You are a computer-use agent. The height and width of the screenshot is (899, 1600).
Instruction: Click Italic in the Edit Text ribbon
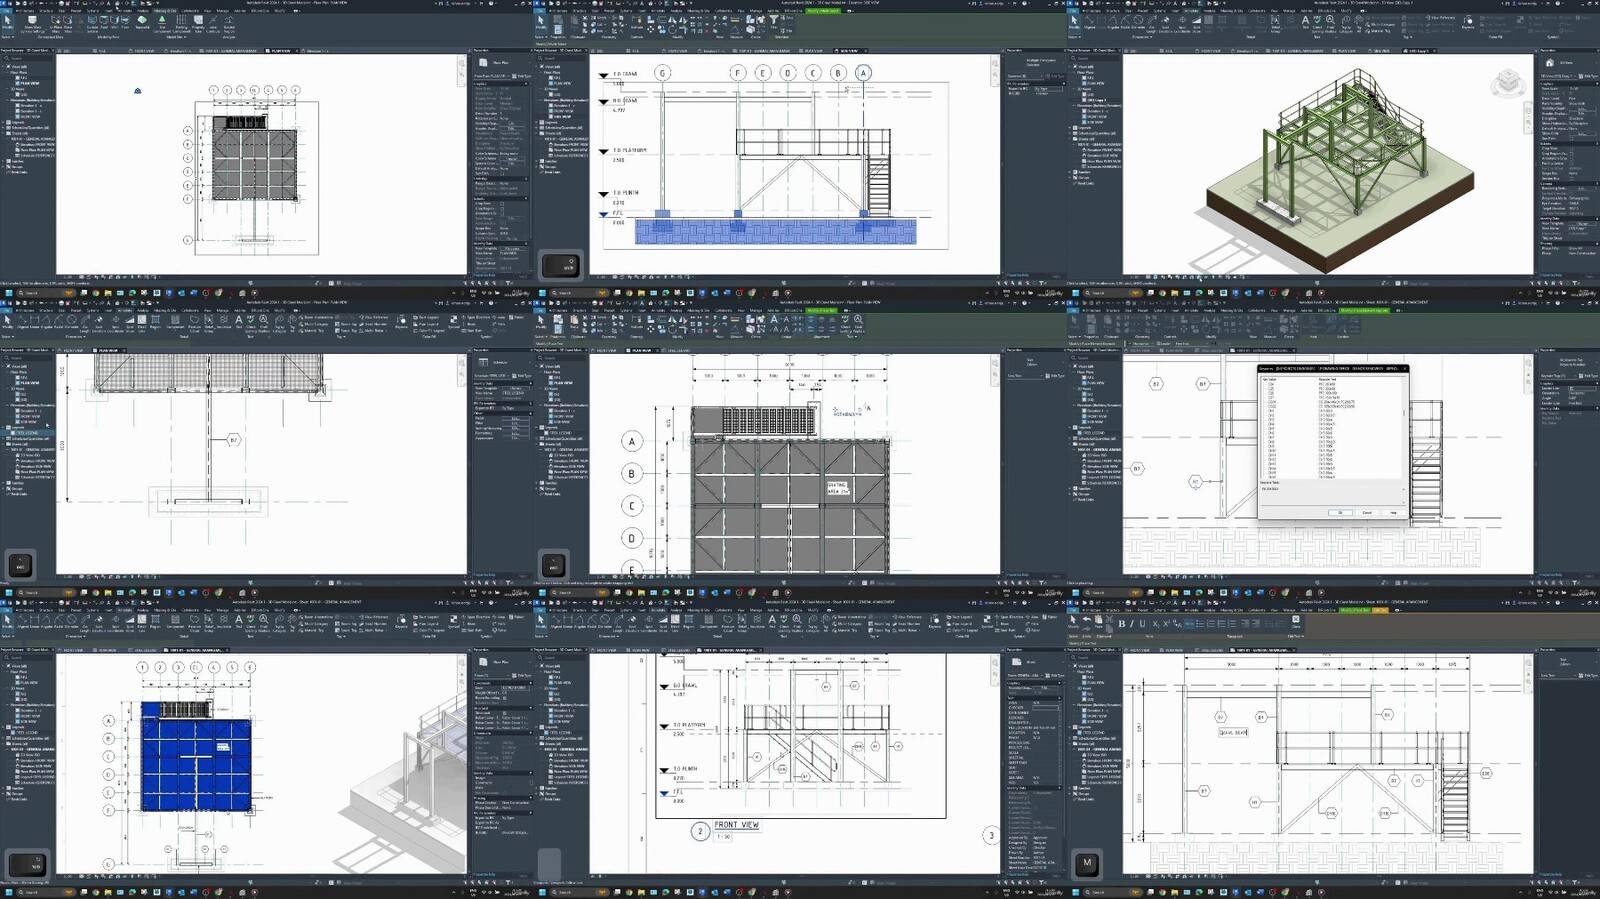tap(1132, 623)
